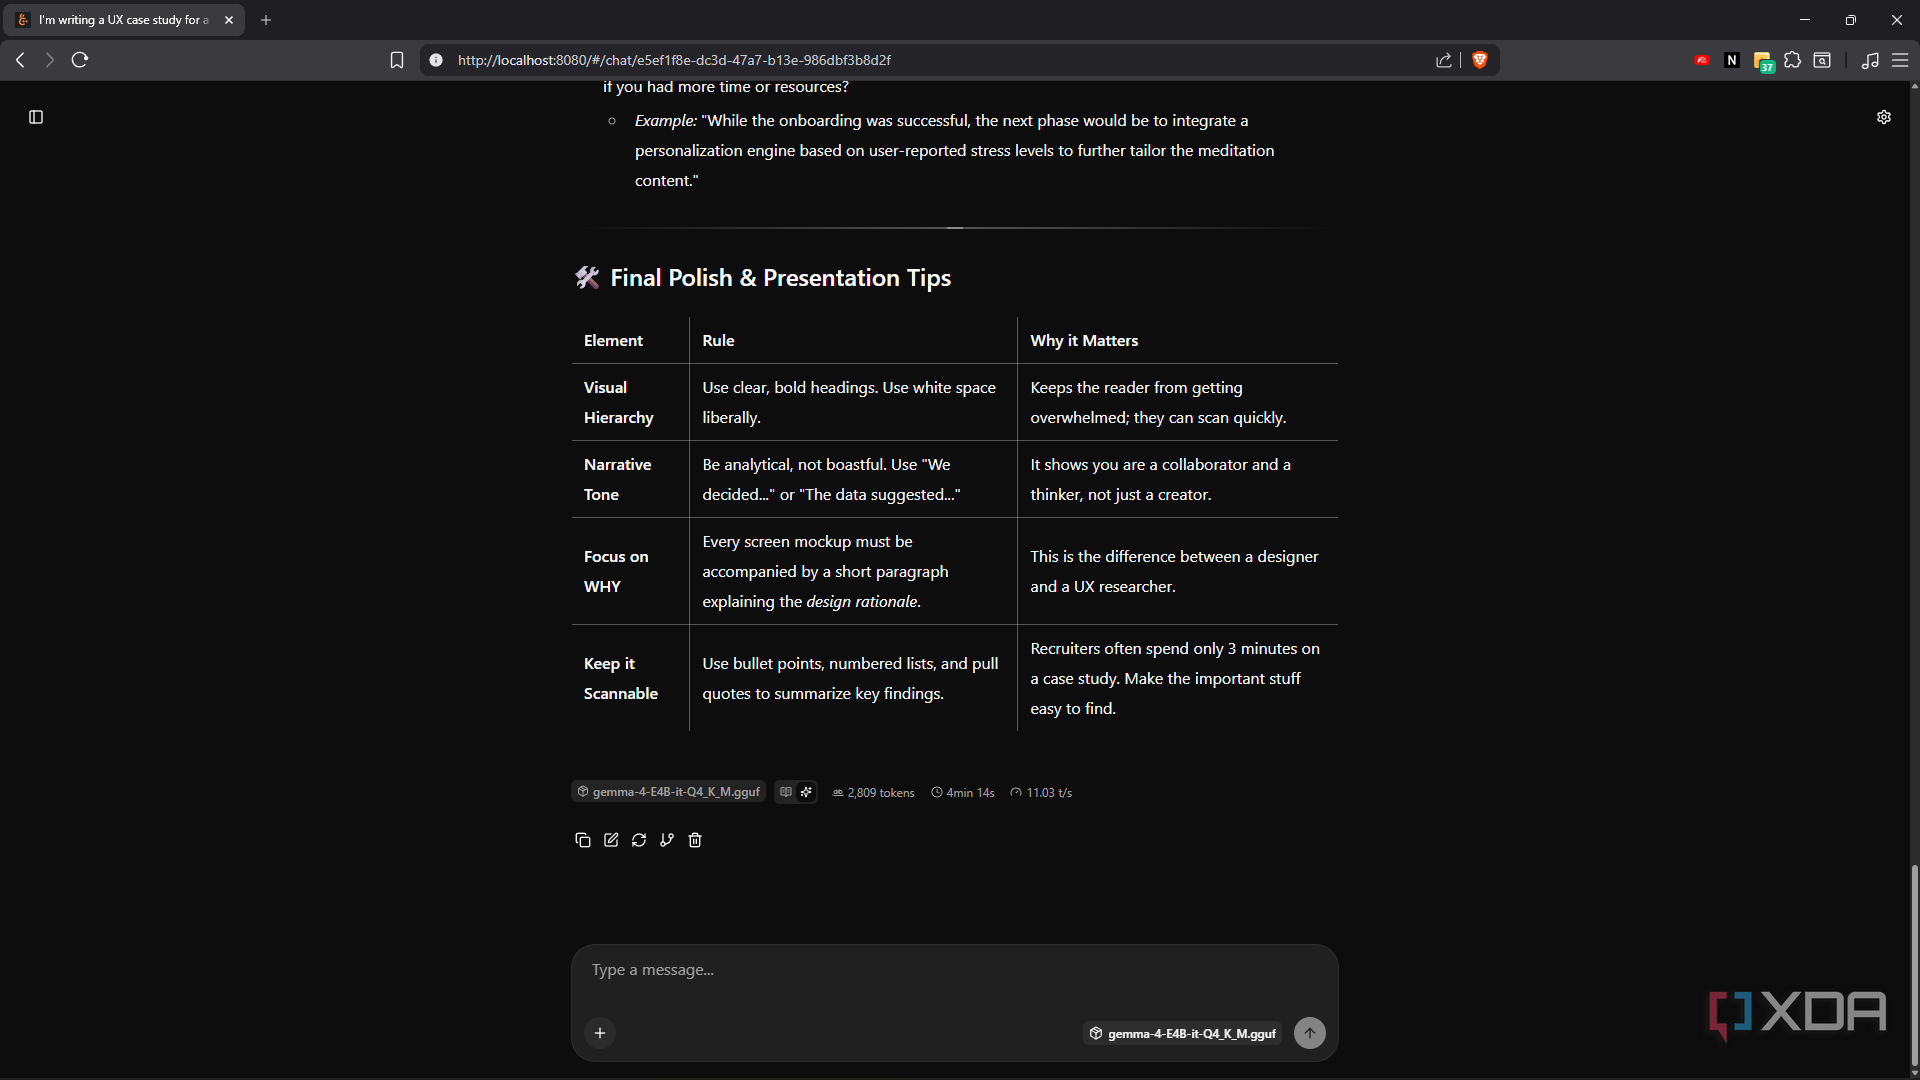The width and height of the screenshot is (1920, 1080).
Task: Click the gemma-4-E4B-it-Q4_K_M.gguf badge under the response
Action: click(x=668, y=792)
